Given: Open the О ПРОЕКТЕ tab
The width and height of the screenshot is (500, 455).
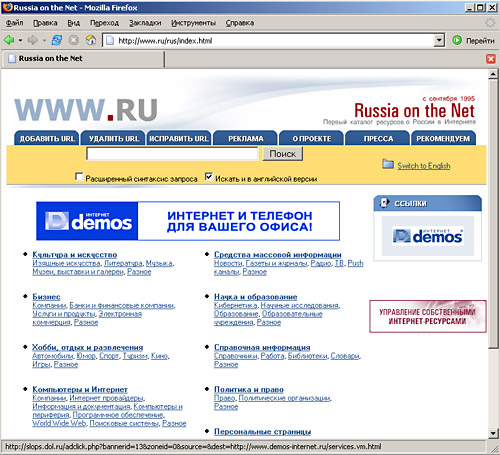Looking at the screenshot, I should coord(312,138).
